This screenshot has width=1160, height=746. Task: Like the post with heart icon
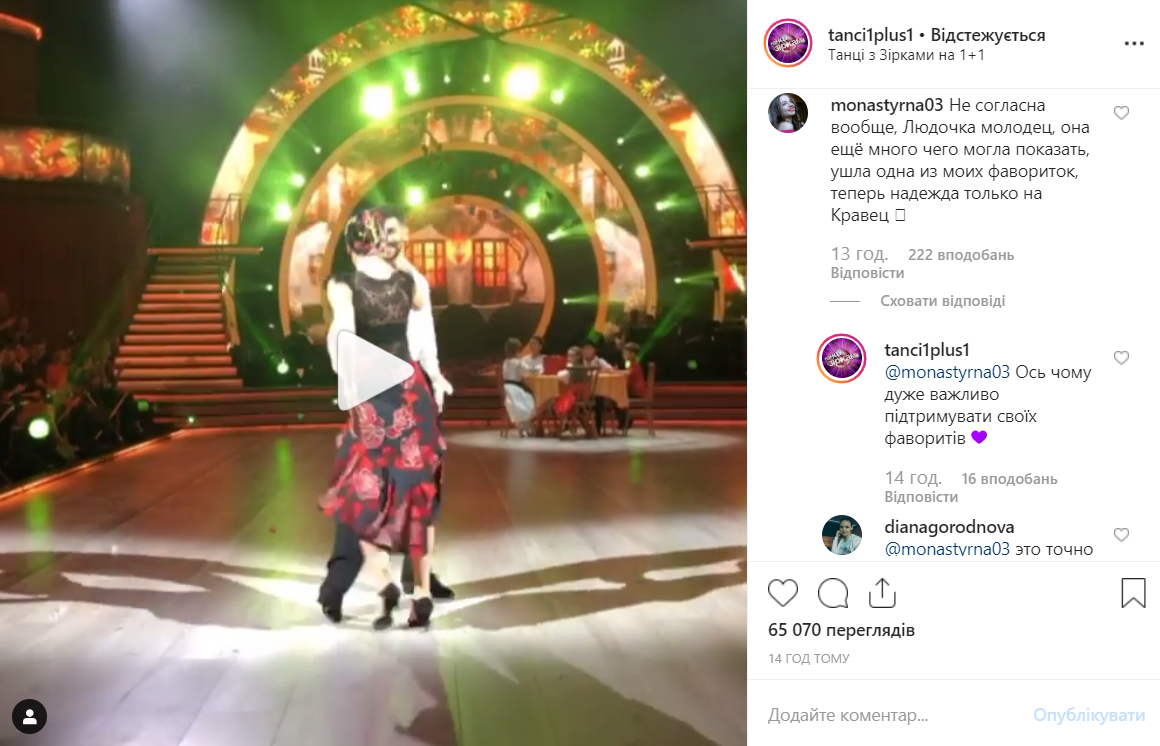click(x=783, y=594)
